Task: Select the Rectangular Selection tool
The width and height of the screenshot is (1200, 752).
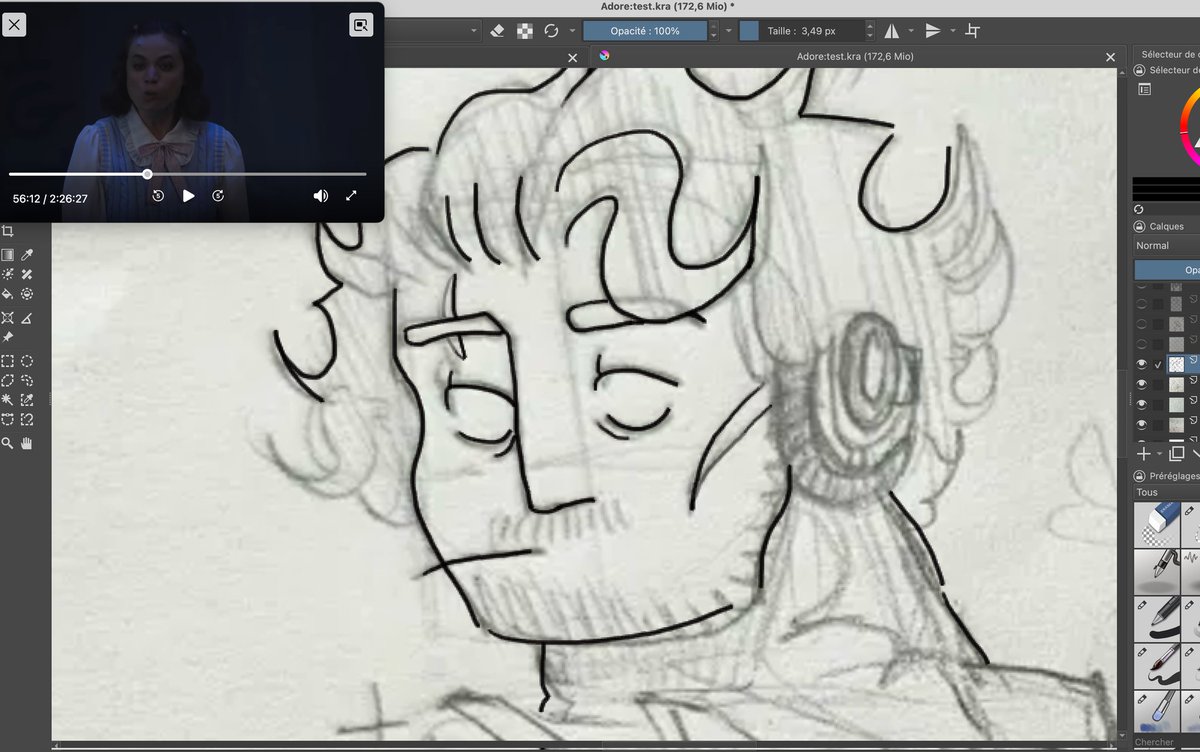Action: point(8,361)
